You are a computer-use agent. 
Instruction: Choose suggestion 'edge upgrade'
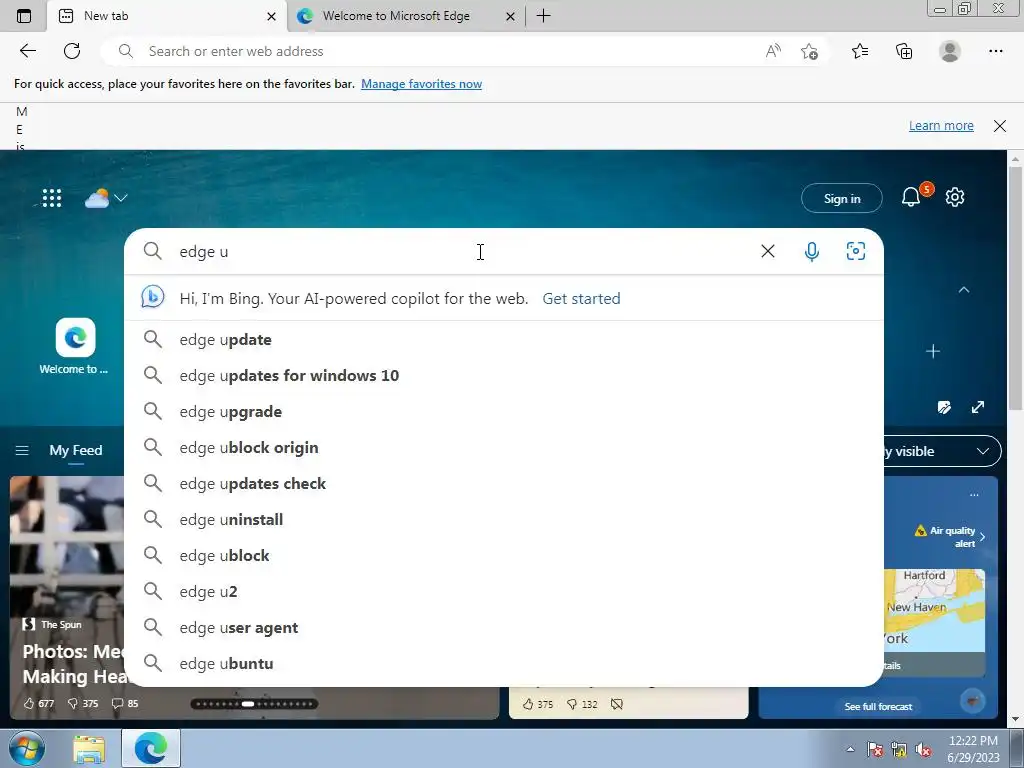coord(504,411)
